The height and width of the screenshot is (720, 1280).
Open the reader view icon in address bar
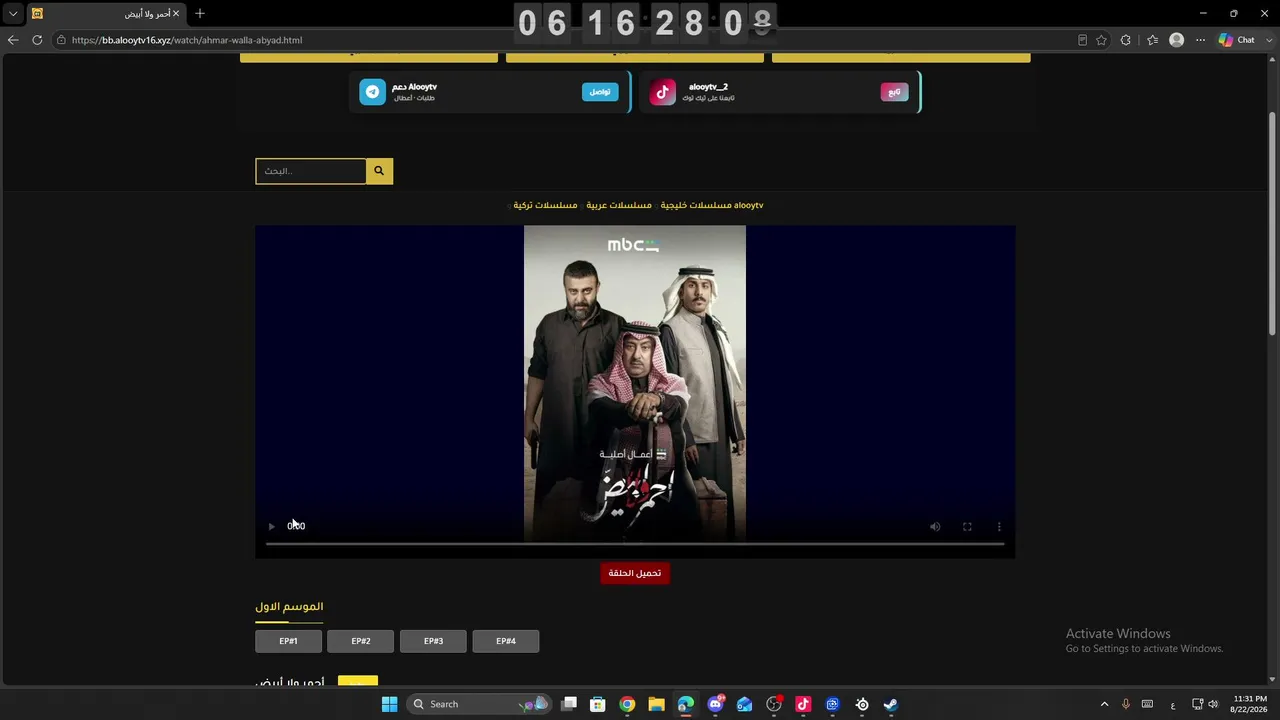click(x=1082, y=40)
